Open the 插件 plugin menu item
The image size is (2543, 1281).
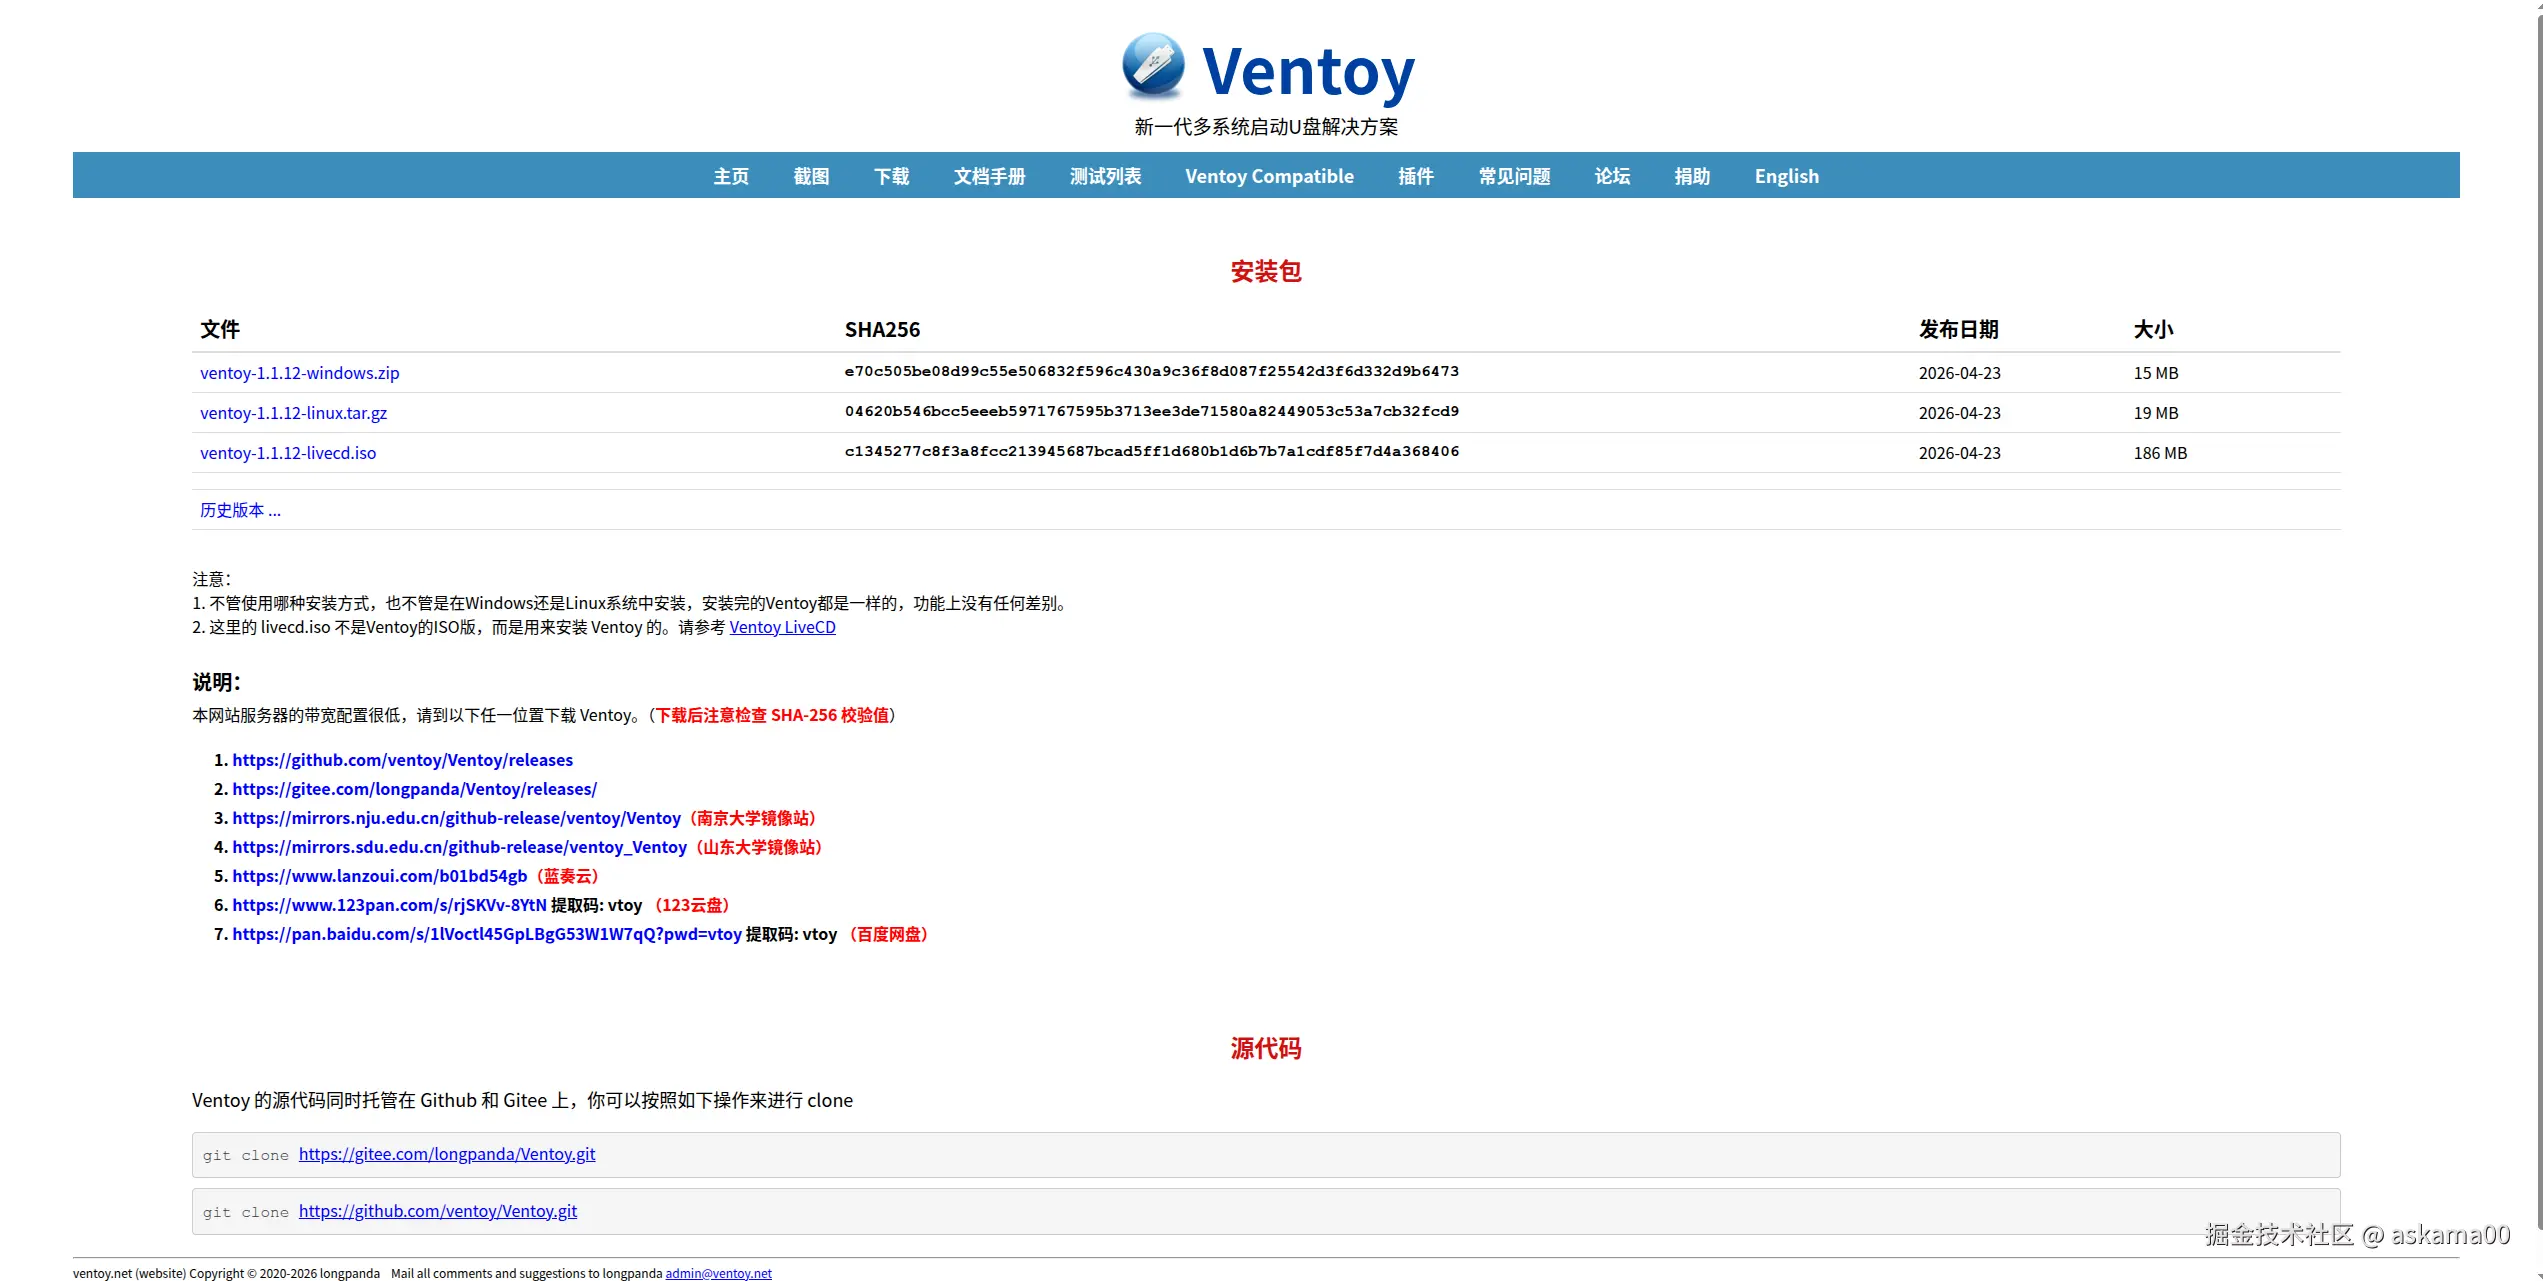click(x=1416, y=176)
